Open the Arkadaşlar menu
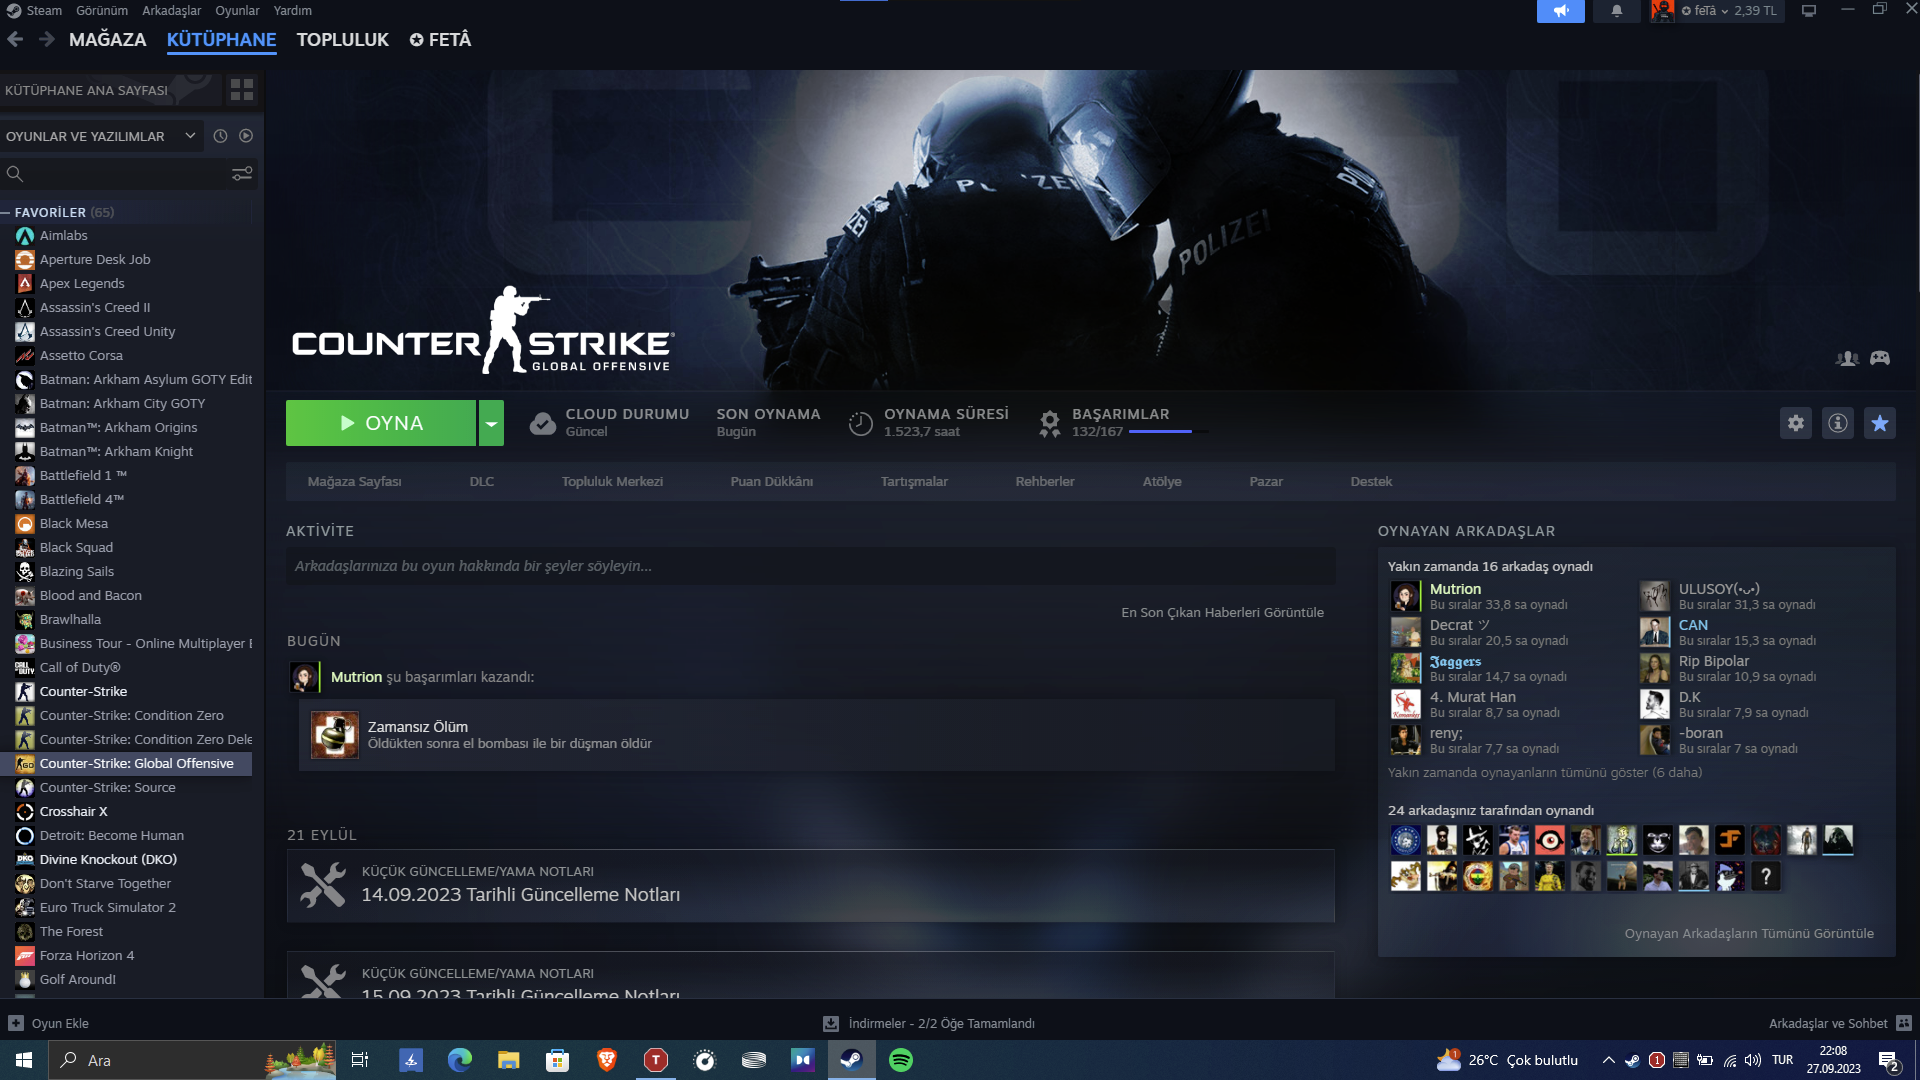 point(172,11)
